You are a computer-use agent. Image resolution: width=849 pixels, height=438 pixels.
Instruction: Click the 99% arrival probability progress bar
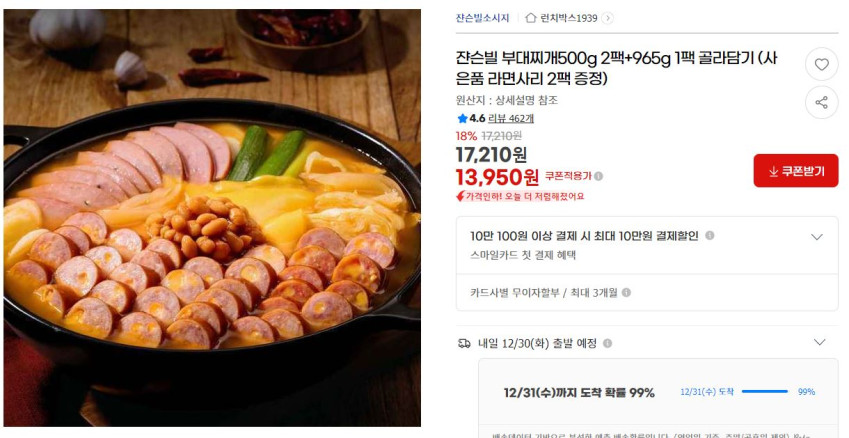(765, 391)
